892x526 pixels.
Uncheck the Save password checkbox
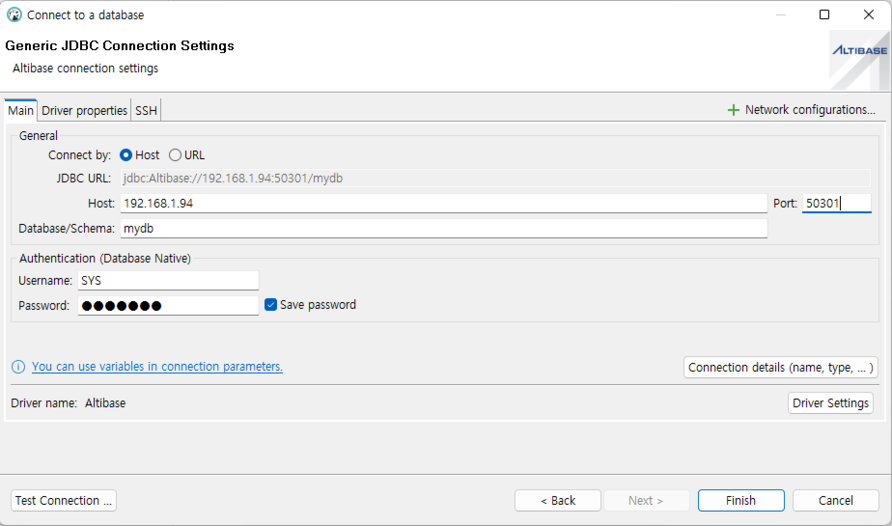click(x=270, y=305)
